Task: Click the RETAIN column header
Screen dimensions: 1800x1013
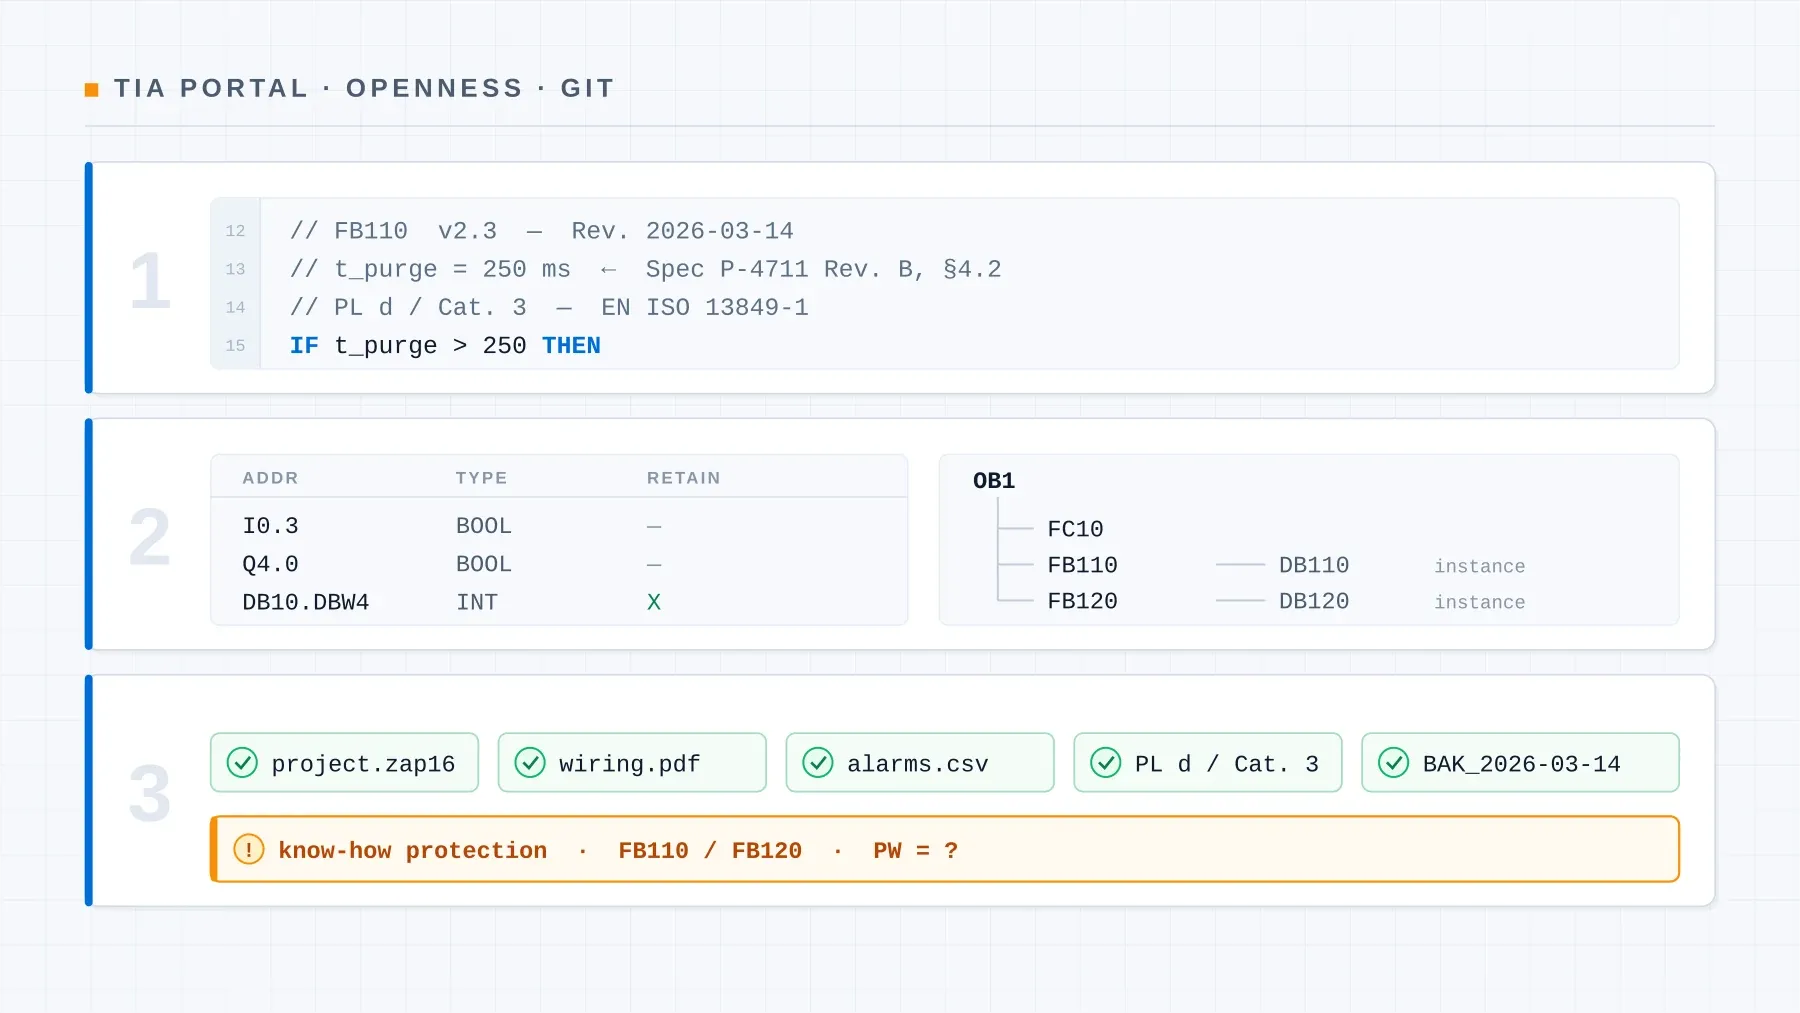Action: pos(684,478)
